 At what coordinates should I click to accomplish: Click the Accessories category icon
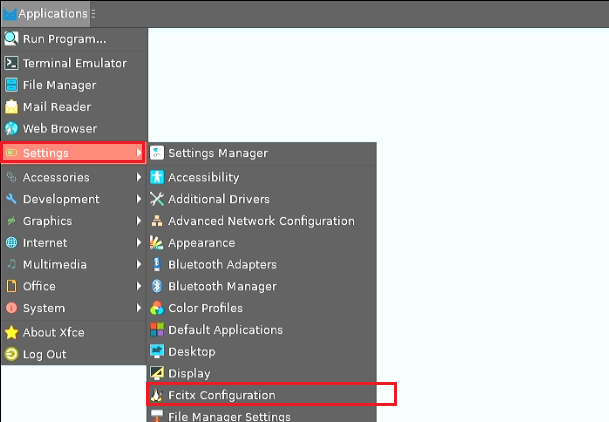click(x=11, y=177)
